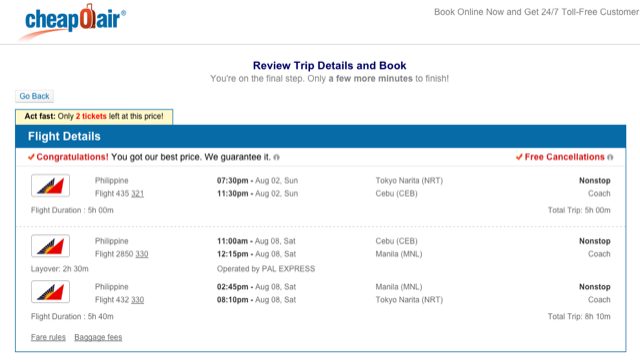Click 'Total Trip: 5h 00m' text
Image resolution: width=640 pixels, height=362 pixels.
579,211
